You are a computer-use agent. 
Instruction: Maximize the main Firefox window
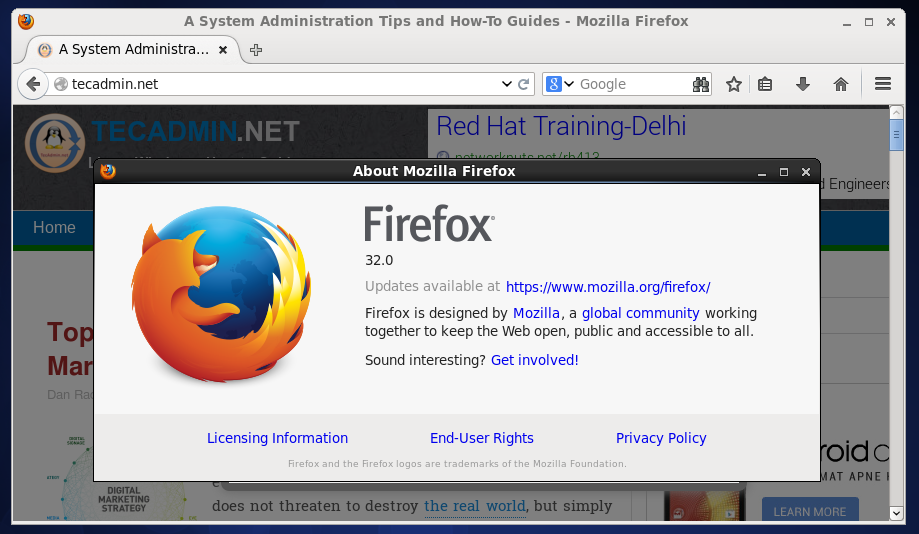tap(869, 22)
